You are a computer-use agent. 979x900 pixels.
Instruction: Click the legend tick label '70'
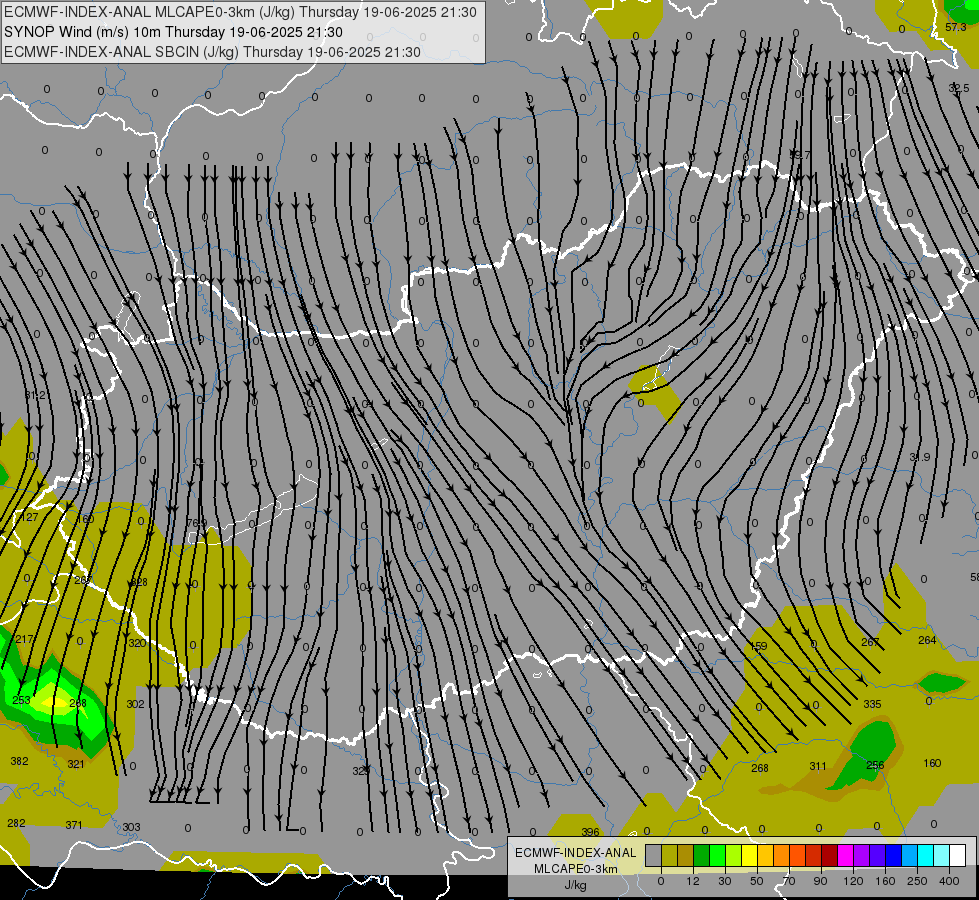coord(789,881)
